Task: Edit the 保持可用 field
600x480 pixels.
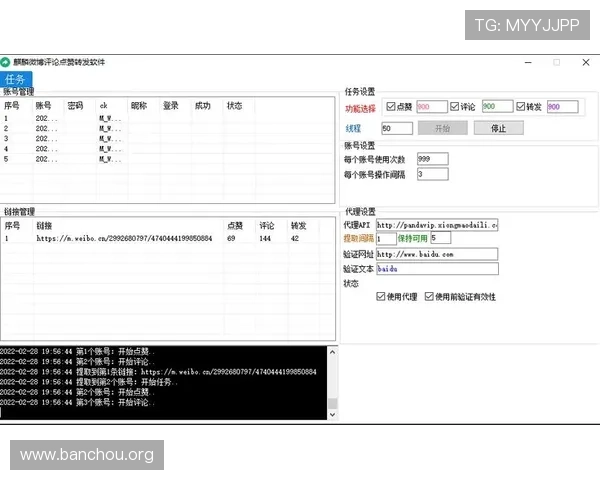Action: [440, 238]
